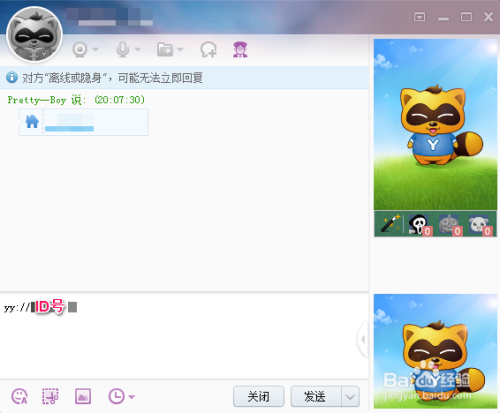This screenshot has width=500, height=413.
Task: Send a file using folder icon
Action: [x=165, y=50]
